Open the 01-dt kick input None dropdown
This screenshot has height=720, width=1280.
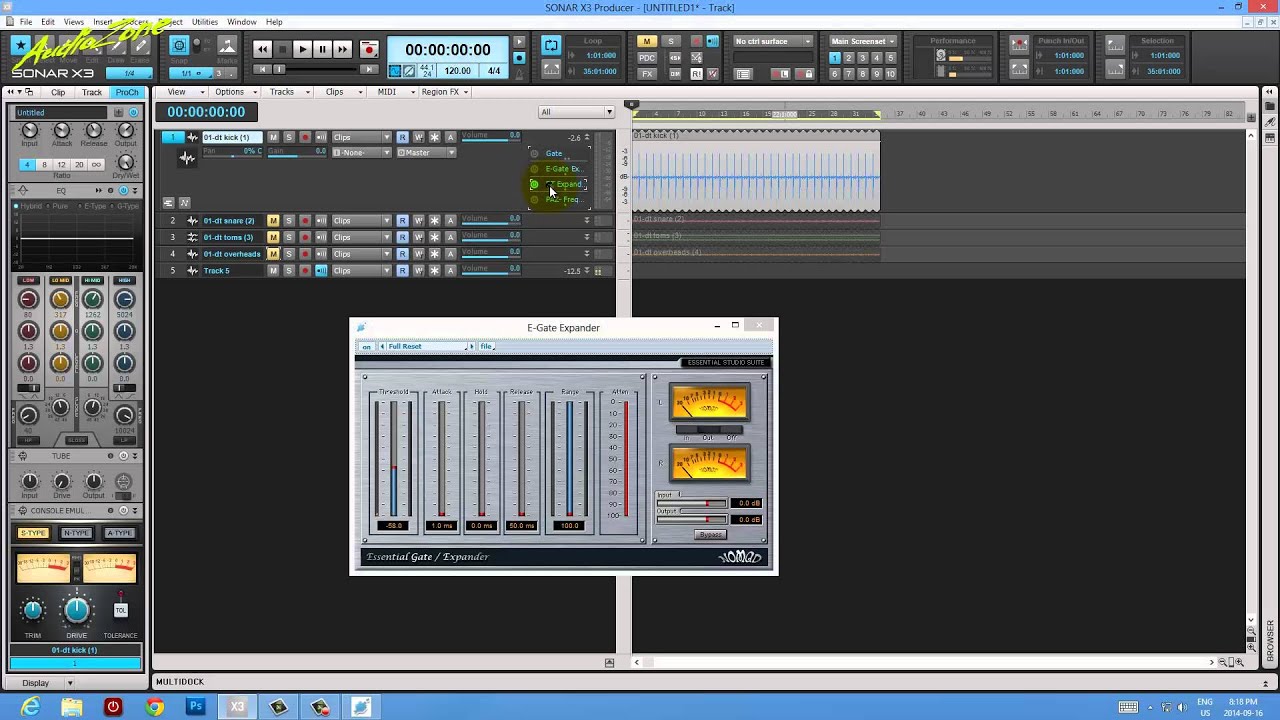pyautogui.click(x=361, y=153)
